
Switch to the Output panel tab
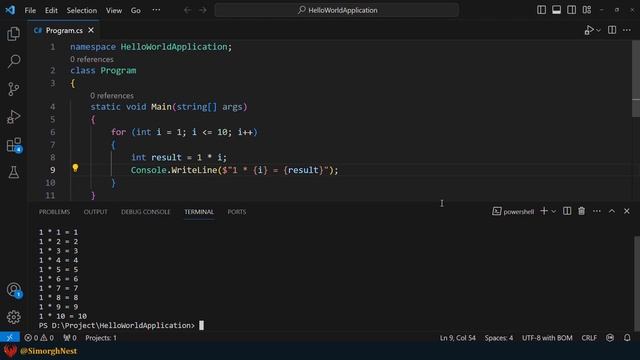tap(96, 212)
